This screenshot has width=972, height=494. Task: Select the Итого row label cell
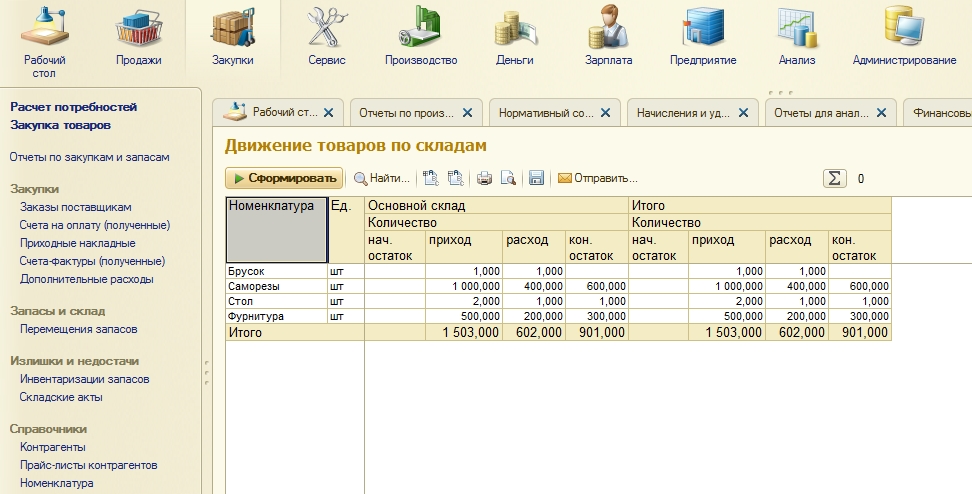click(x=295, y=332)
